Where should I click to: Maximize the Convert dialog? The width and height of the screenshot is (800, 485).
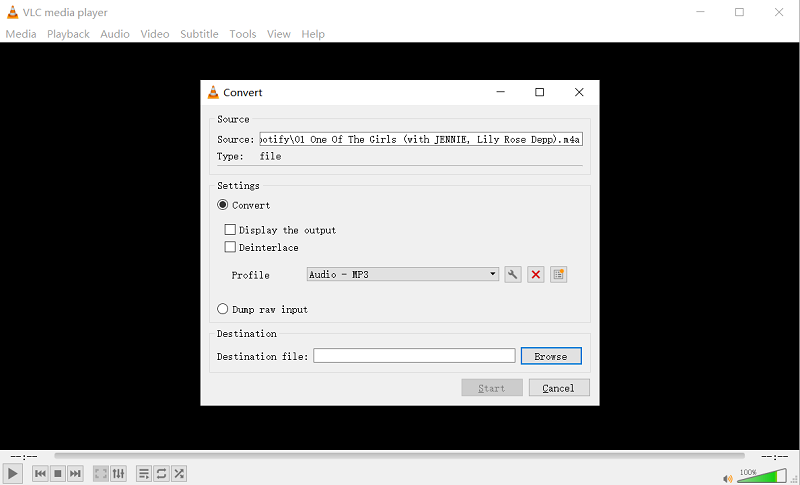[x=539, y=92]
